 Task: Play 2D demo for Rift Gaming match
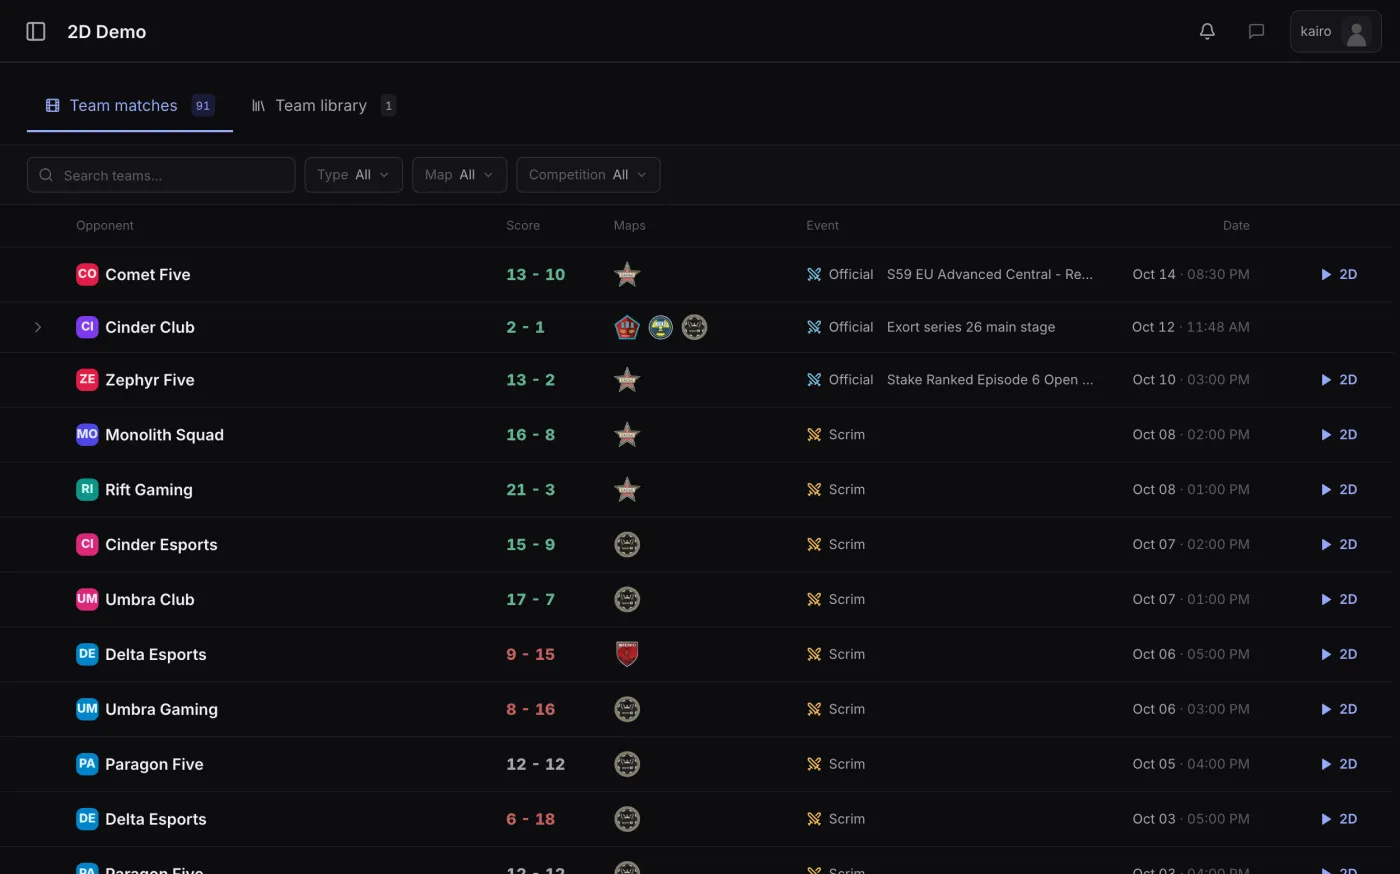[x=1339, y=490]
